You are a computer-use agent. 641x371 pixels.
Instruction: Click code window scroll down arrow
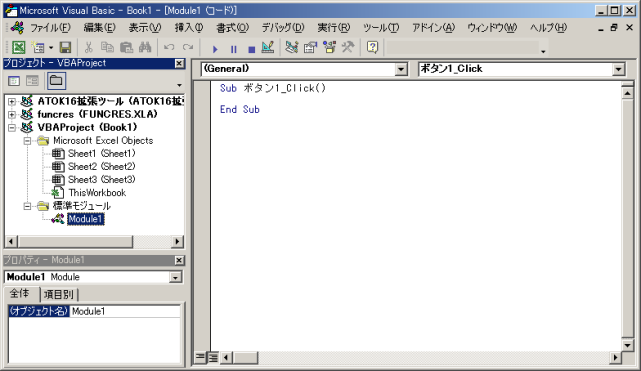(x=628, y=345)
